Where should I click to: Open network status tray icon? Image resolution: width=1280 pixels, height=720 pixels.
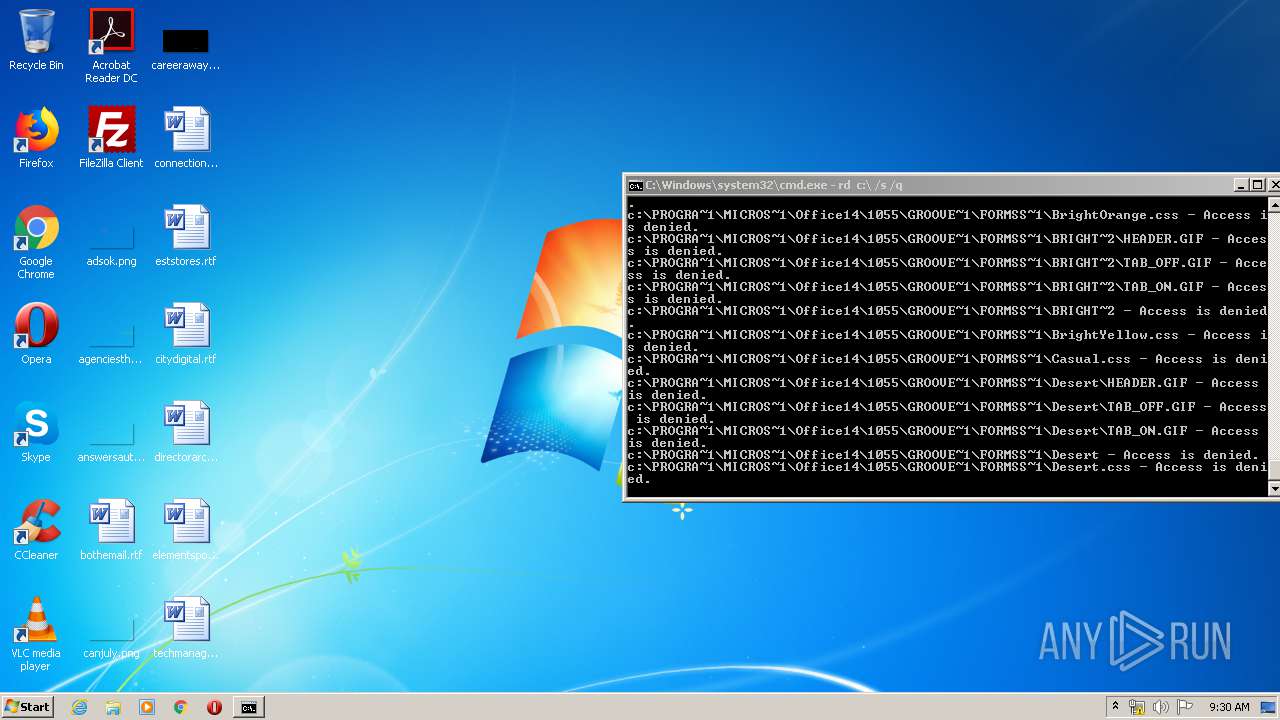(1137, 707)
